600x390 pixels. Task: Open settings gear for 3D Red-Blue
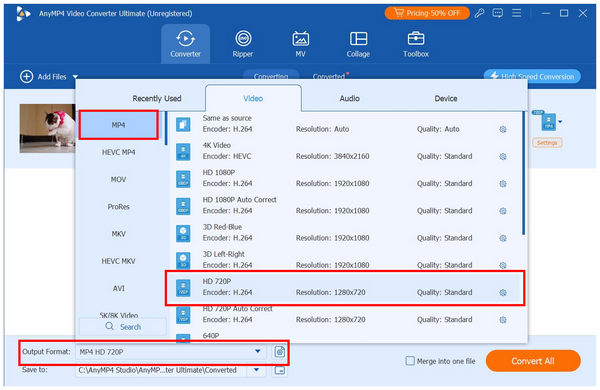click(503, 238)
